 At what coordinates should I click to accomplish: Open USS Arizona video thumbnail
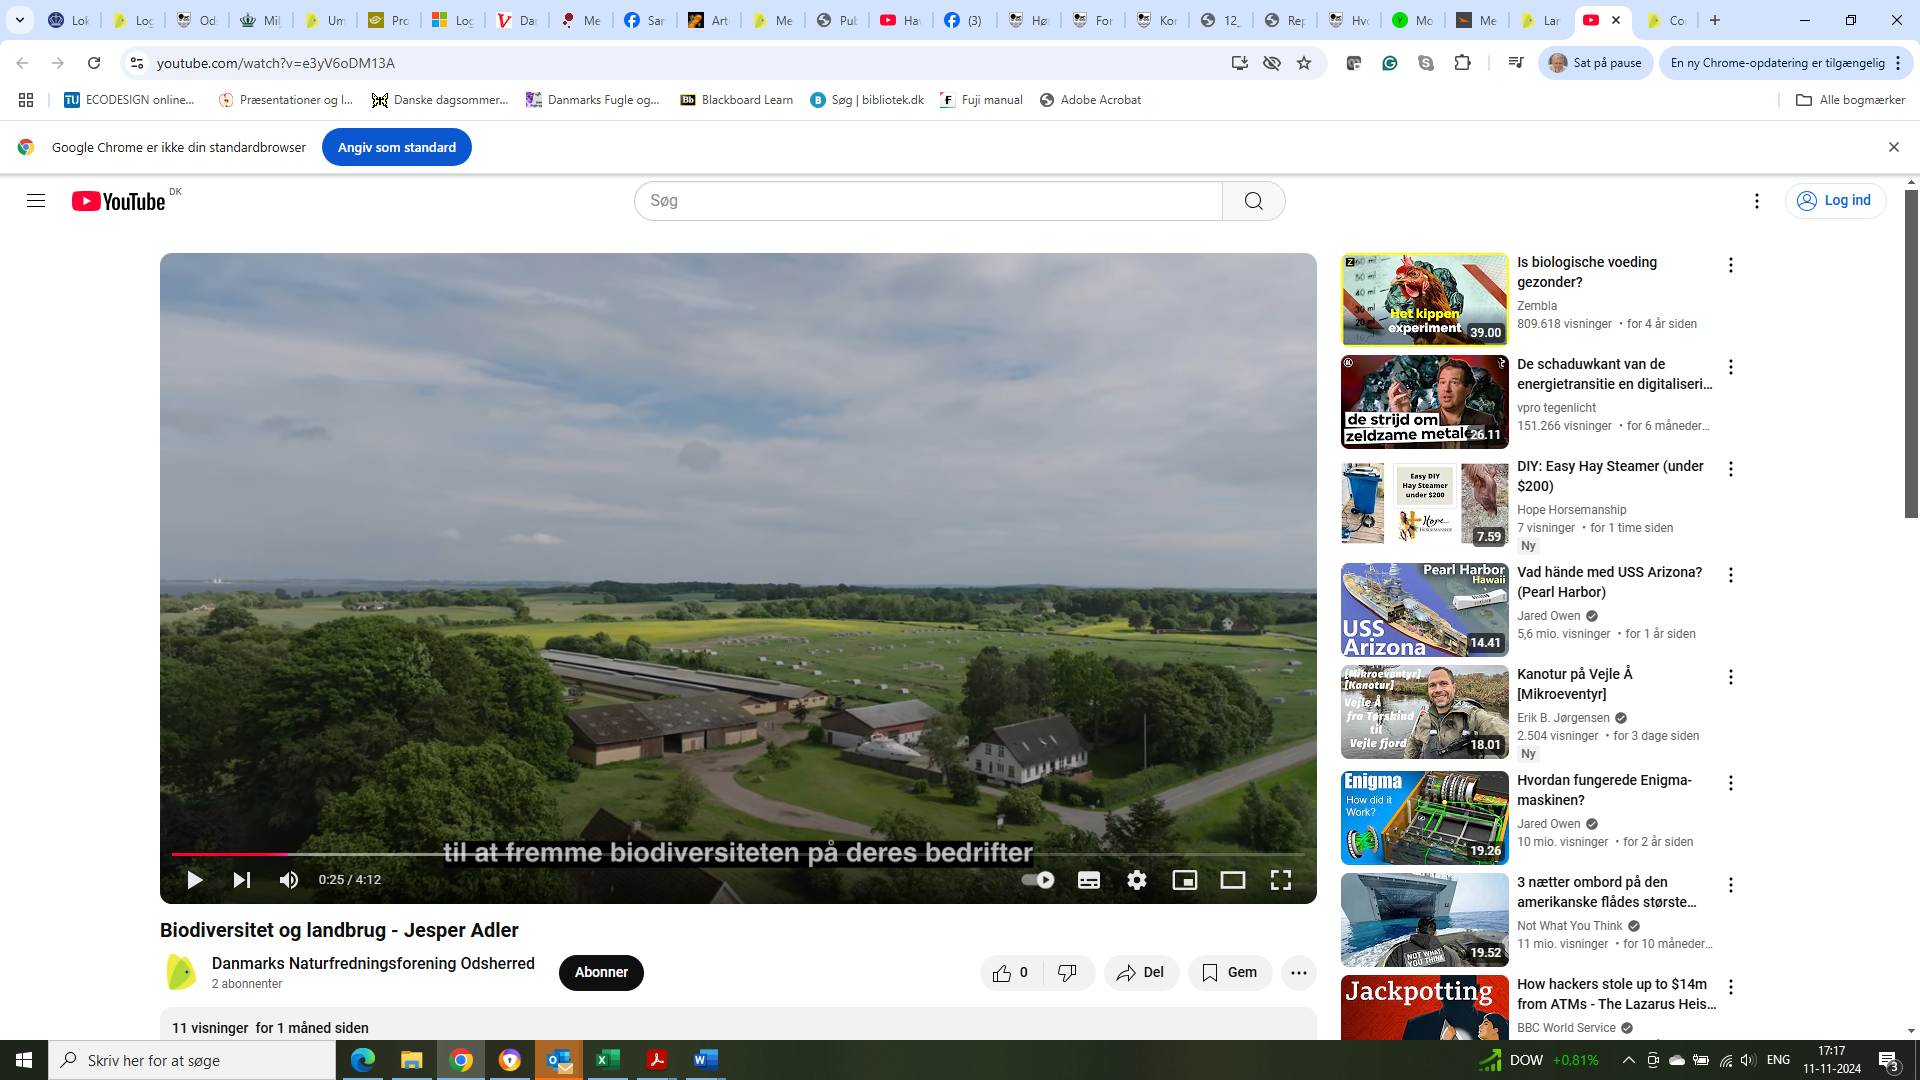tap(1424, 610)
